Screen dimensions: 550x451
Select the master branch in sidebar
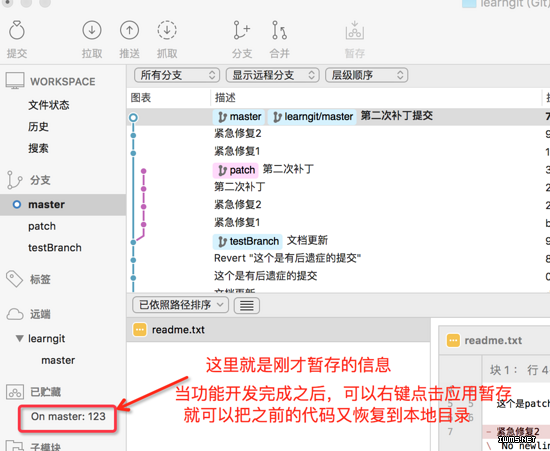click(63, 204)
